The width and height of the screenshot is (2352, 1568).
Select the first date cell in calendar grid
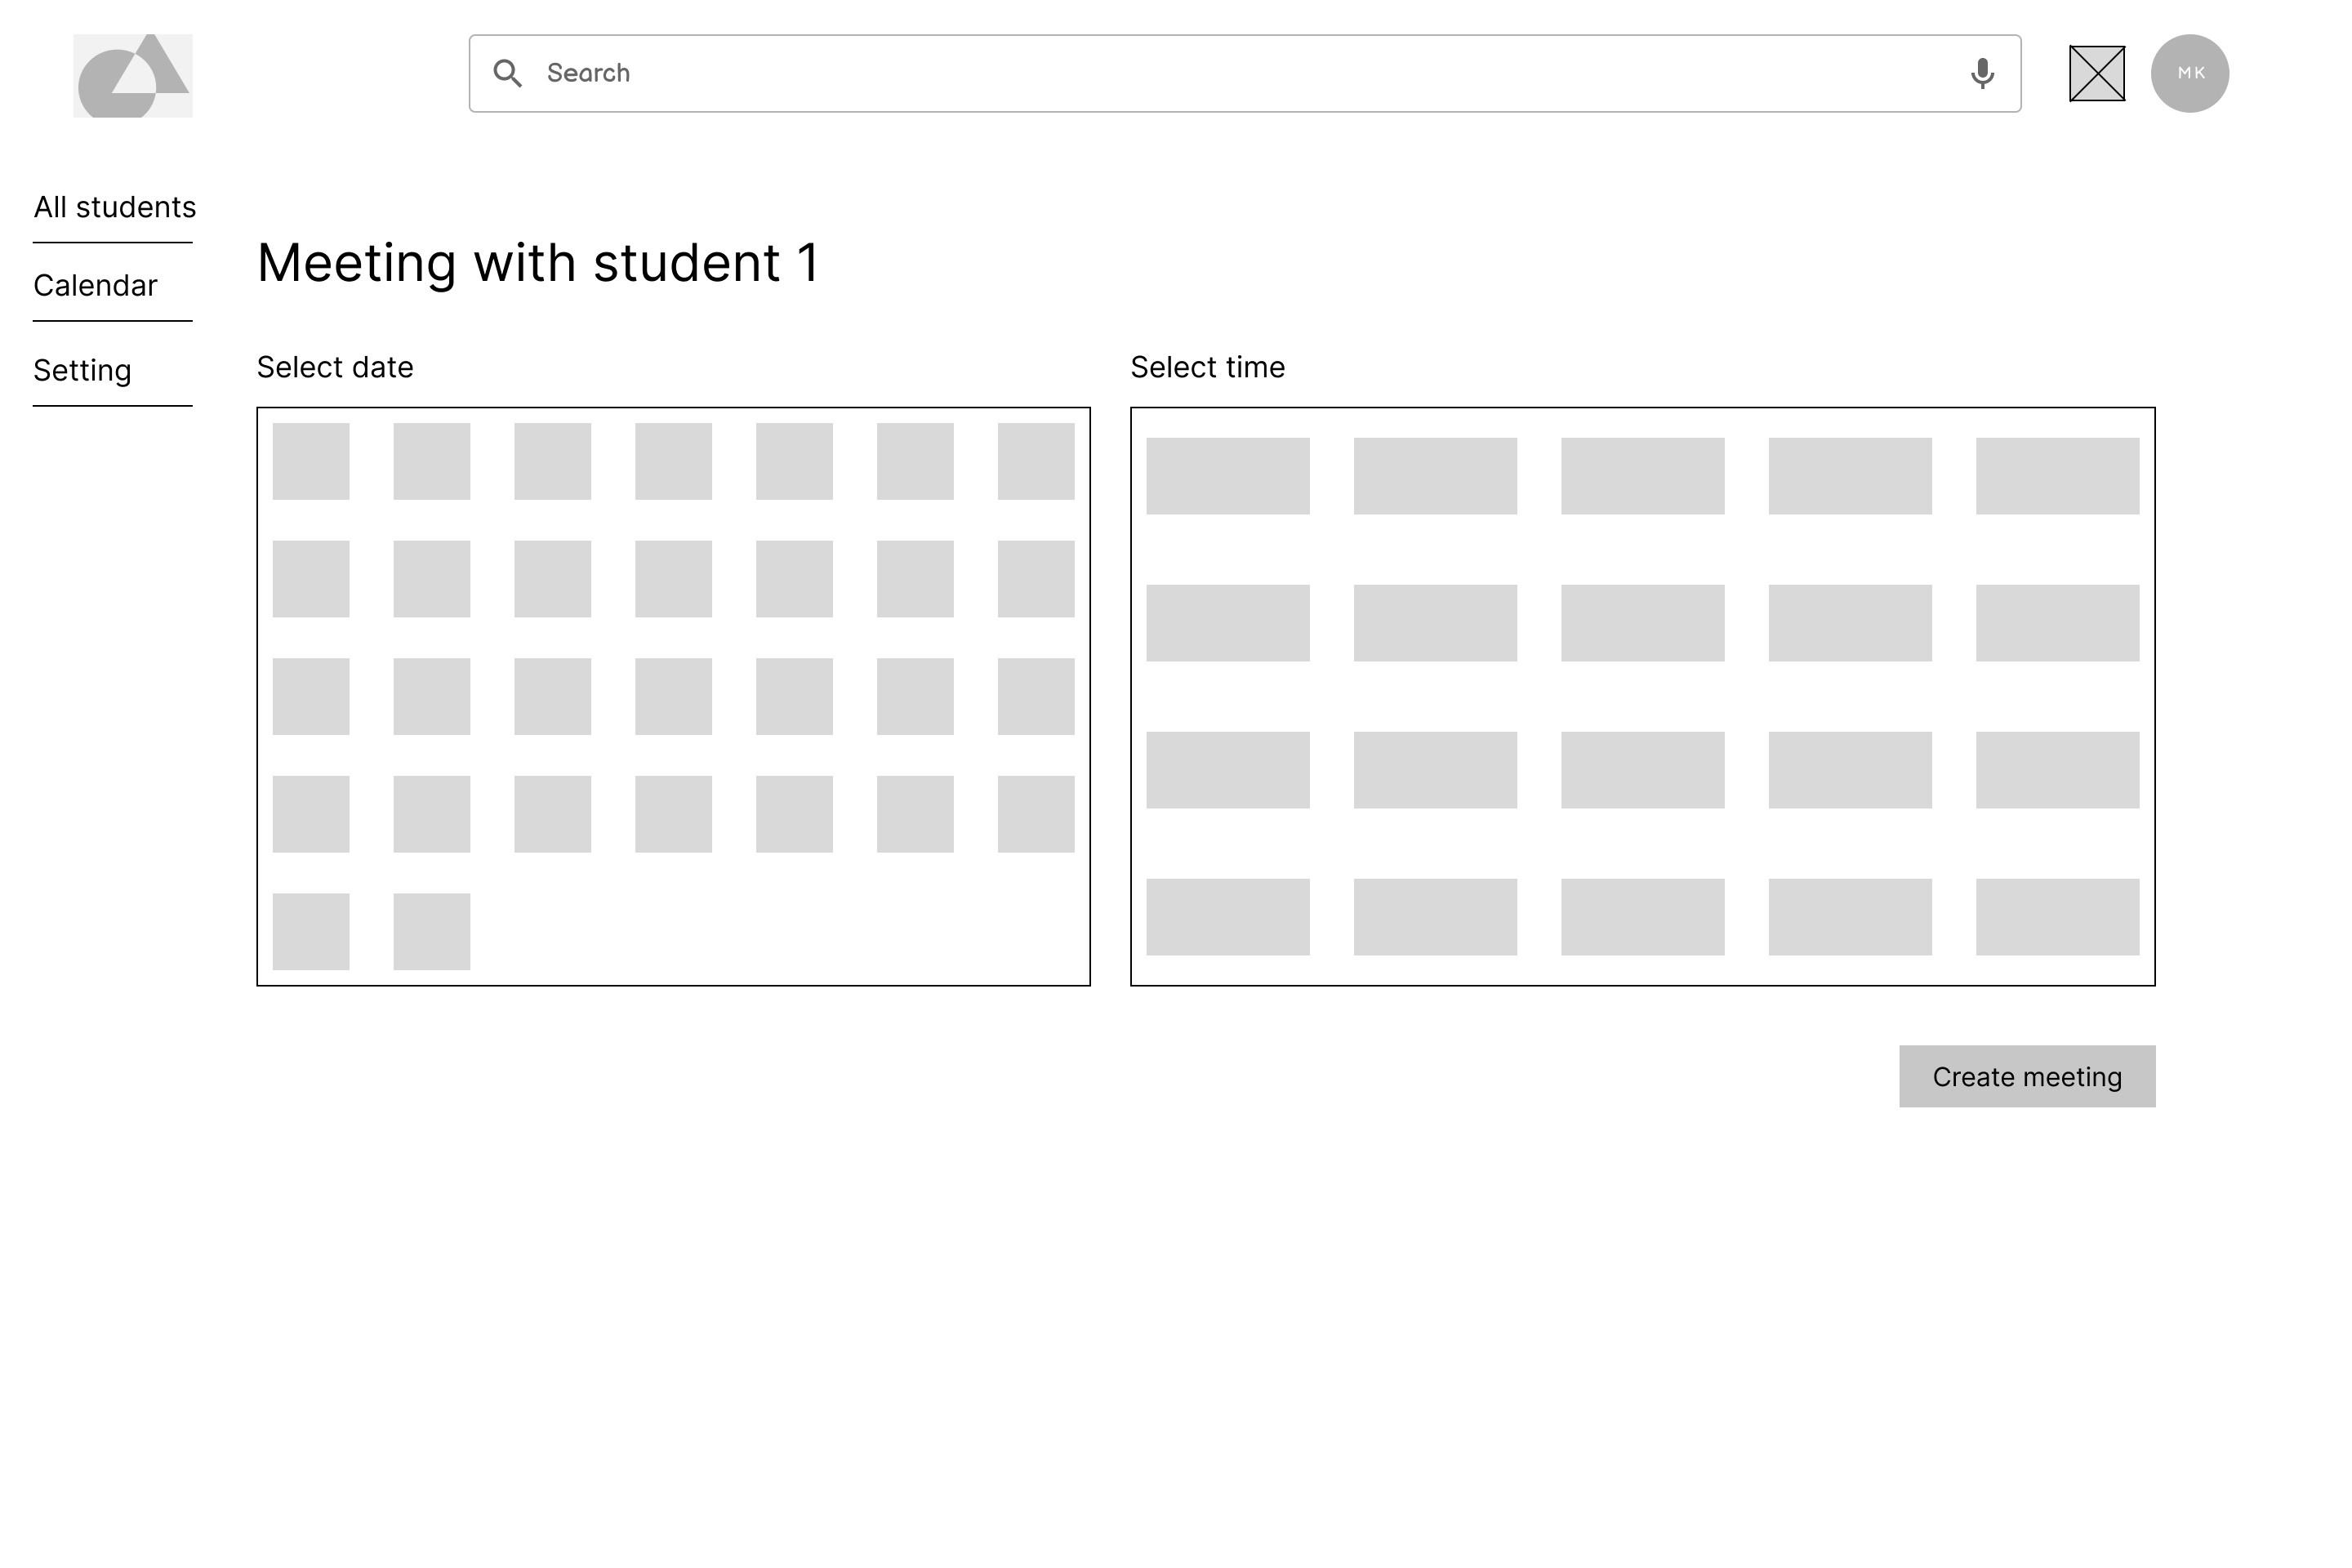(x=311, y=461)
